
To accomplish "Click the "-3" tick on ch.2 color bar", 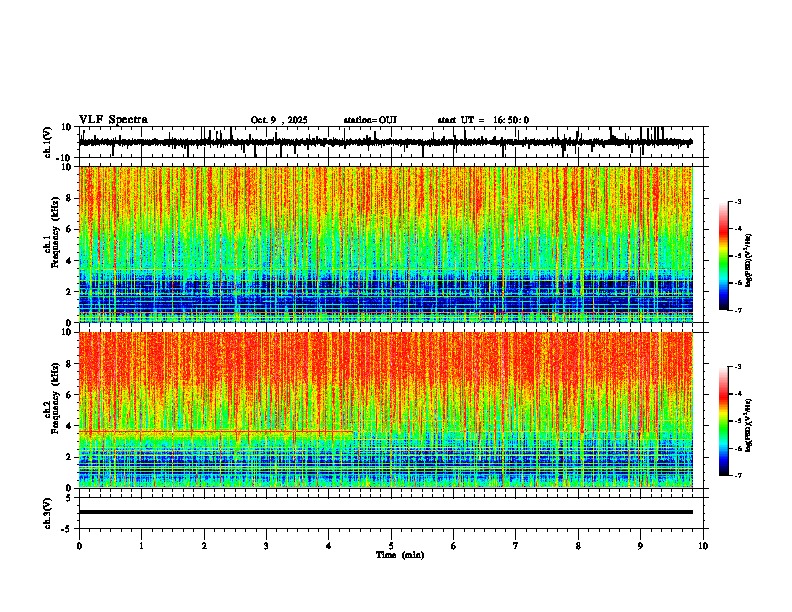I will click(x=737, y=367).
